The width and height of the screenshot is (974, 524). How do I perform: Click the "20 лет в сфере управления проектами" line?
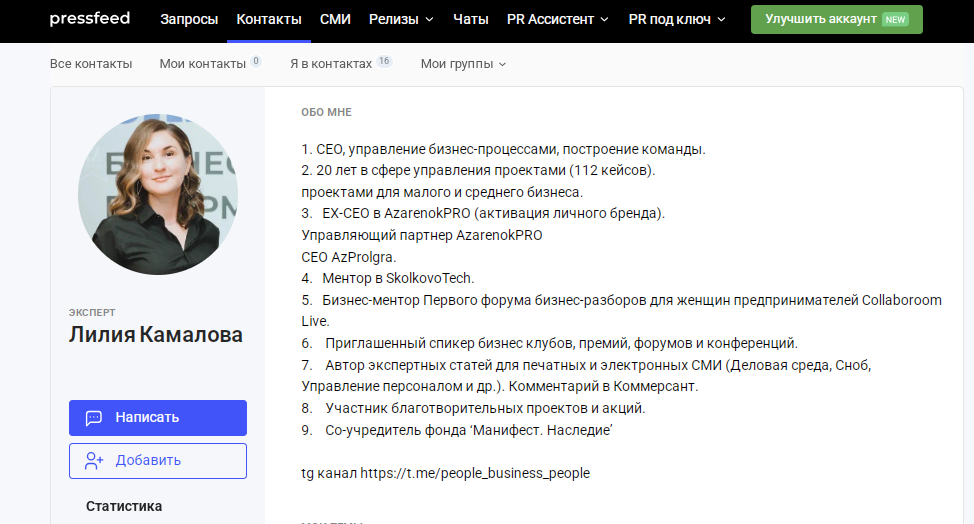(x=478, y=170)
